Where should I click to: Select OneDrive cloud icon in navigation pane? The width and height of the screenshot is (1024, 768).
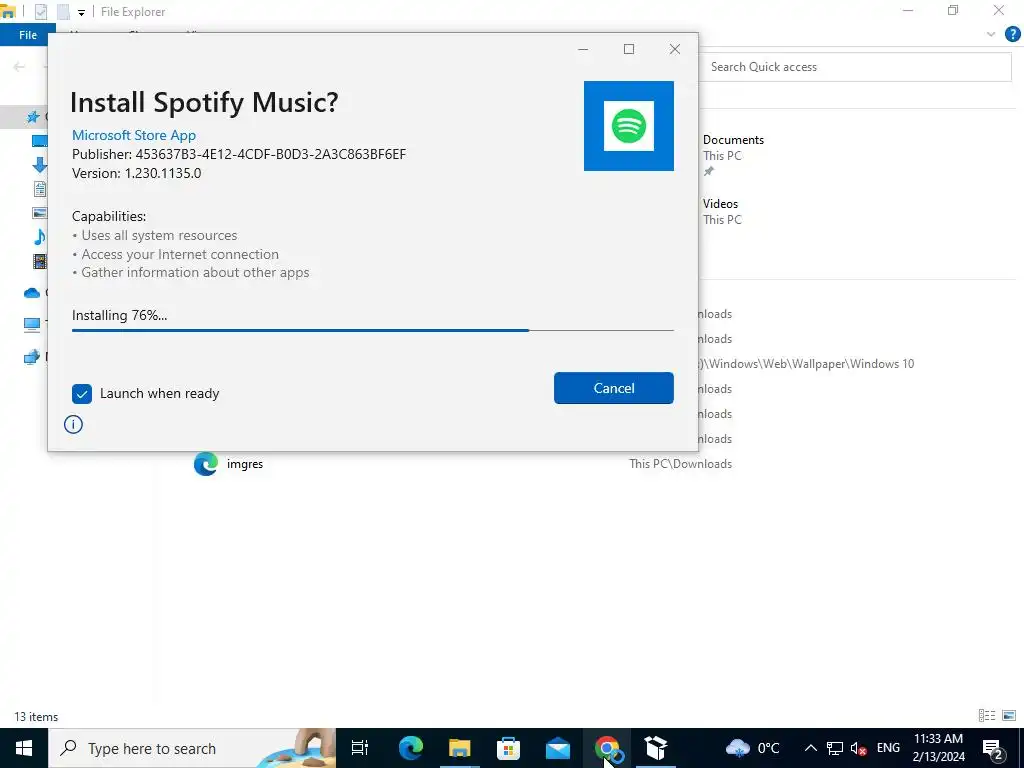point(32,293)
